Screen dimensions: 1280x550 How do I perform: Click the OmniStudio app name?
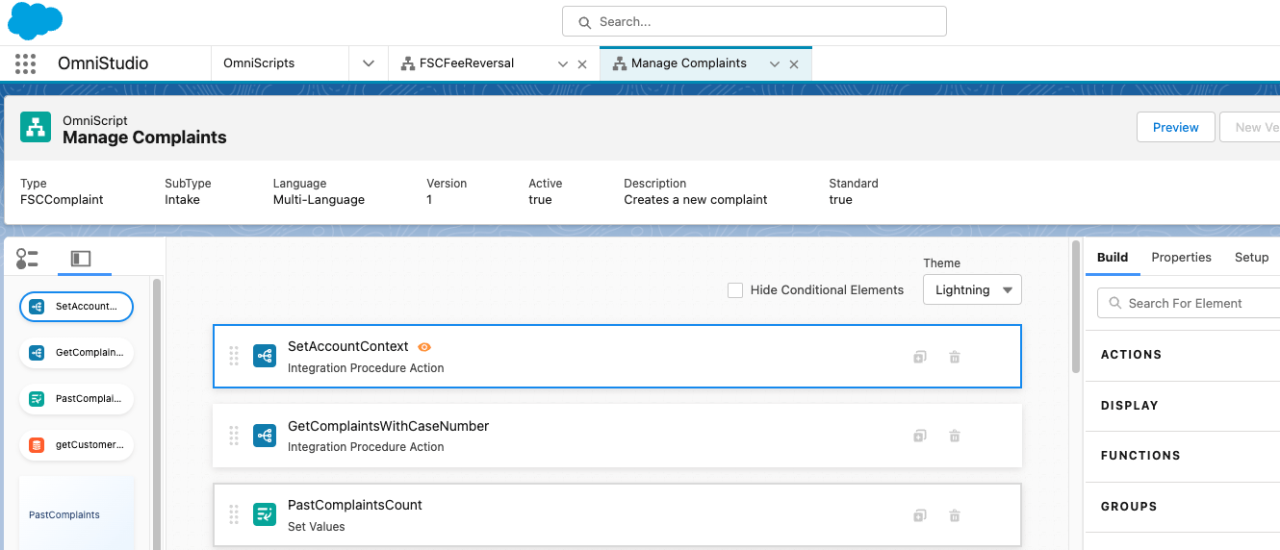[x=103, y=63]
